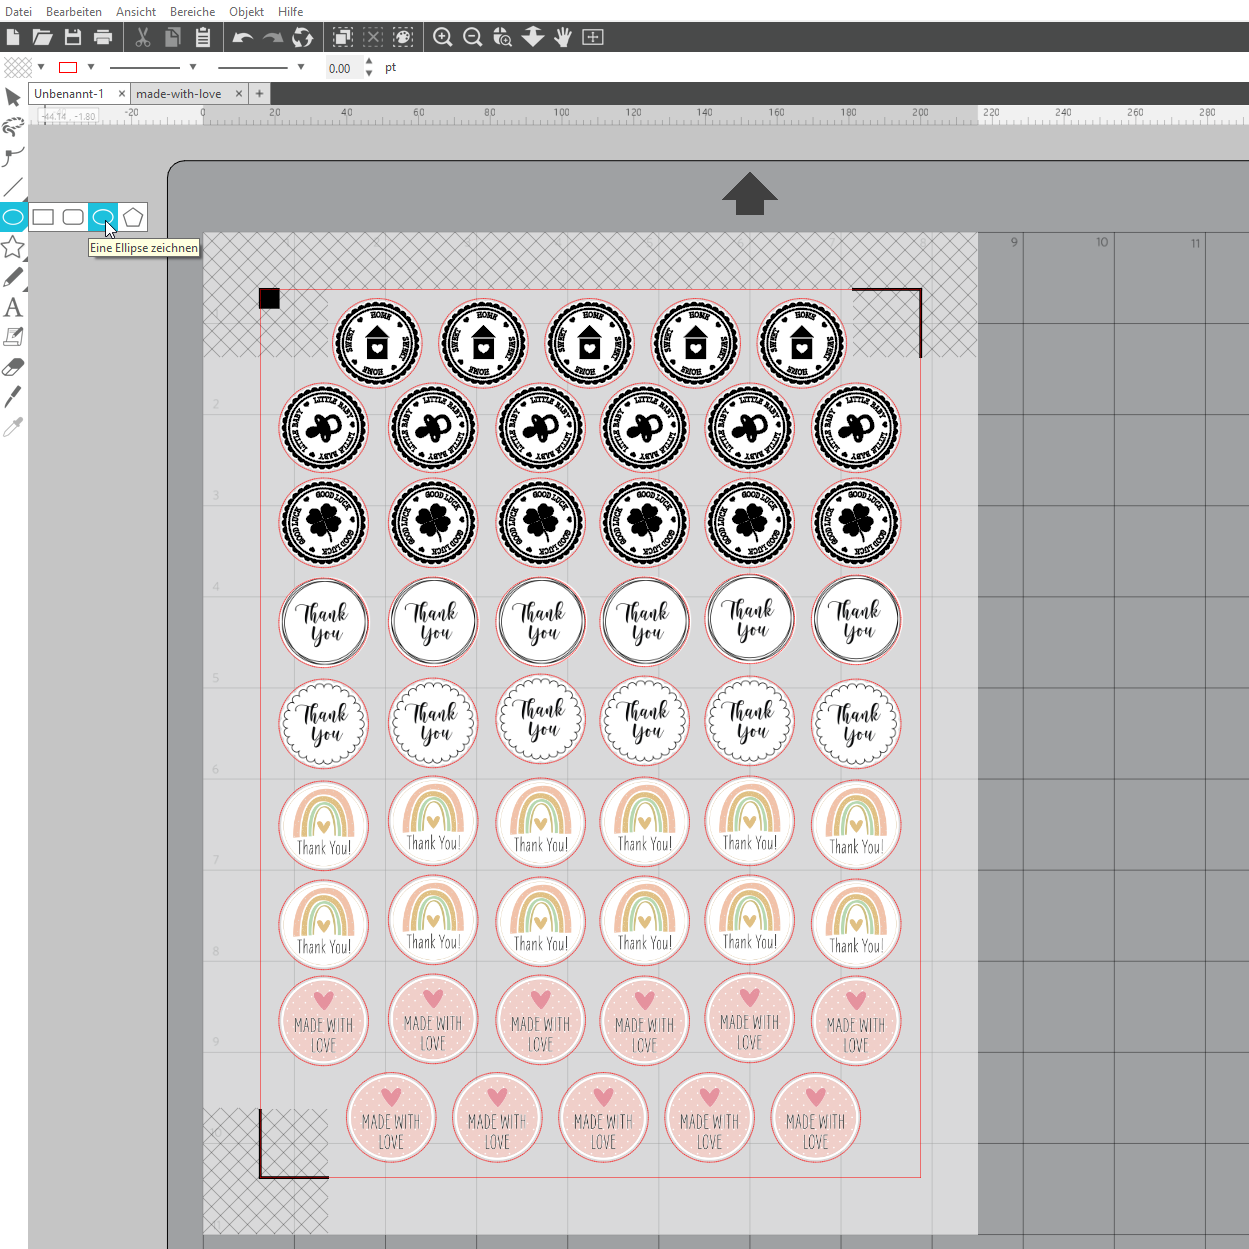Screen dimensions: 1249x1249
Task: Add a new document tab with plus
Action: click(x=259, y=93)
